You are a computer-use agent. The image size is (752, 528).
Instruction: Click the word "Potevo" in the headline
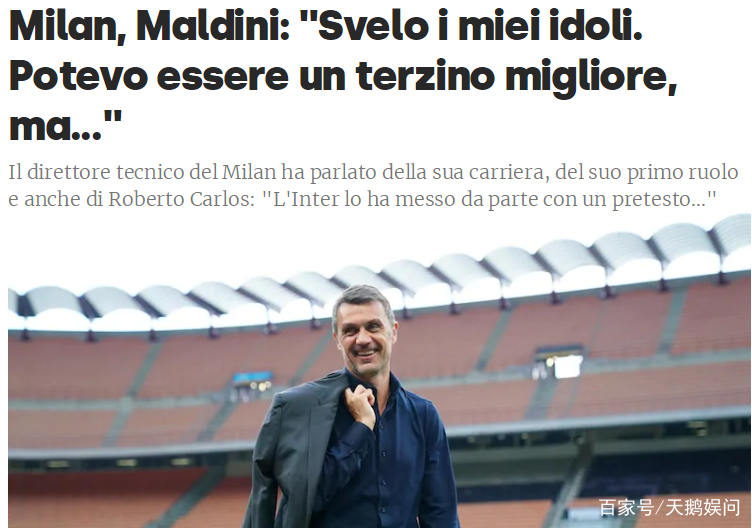coord(78,75)
